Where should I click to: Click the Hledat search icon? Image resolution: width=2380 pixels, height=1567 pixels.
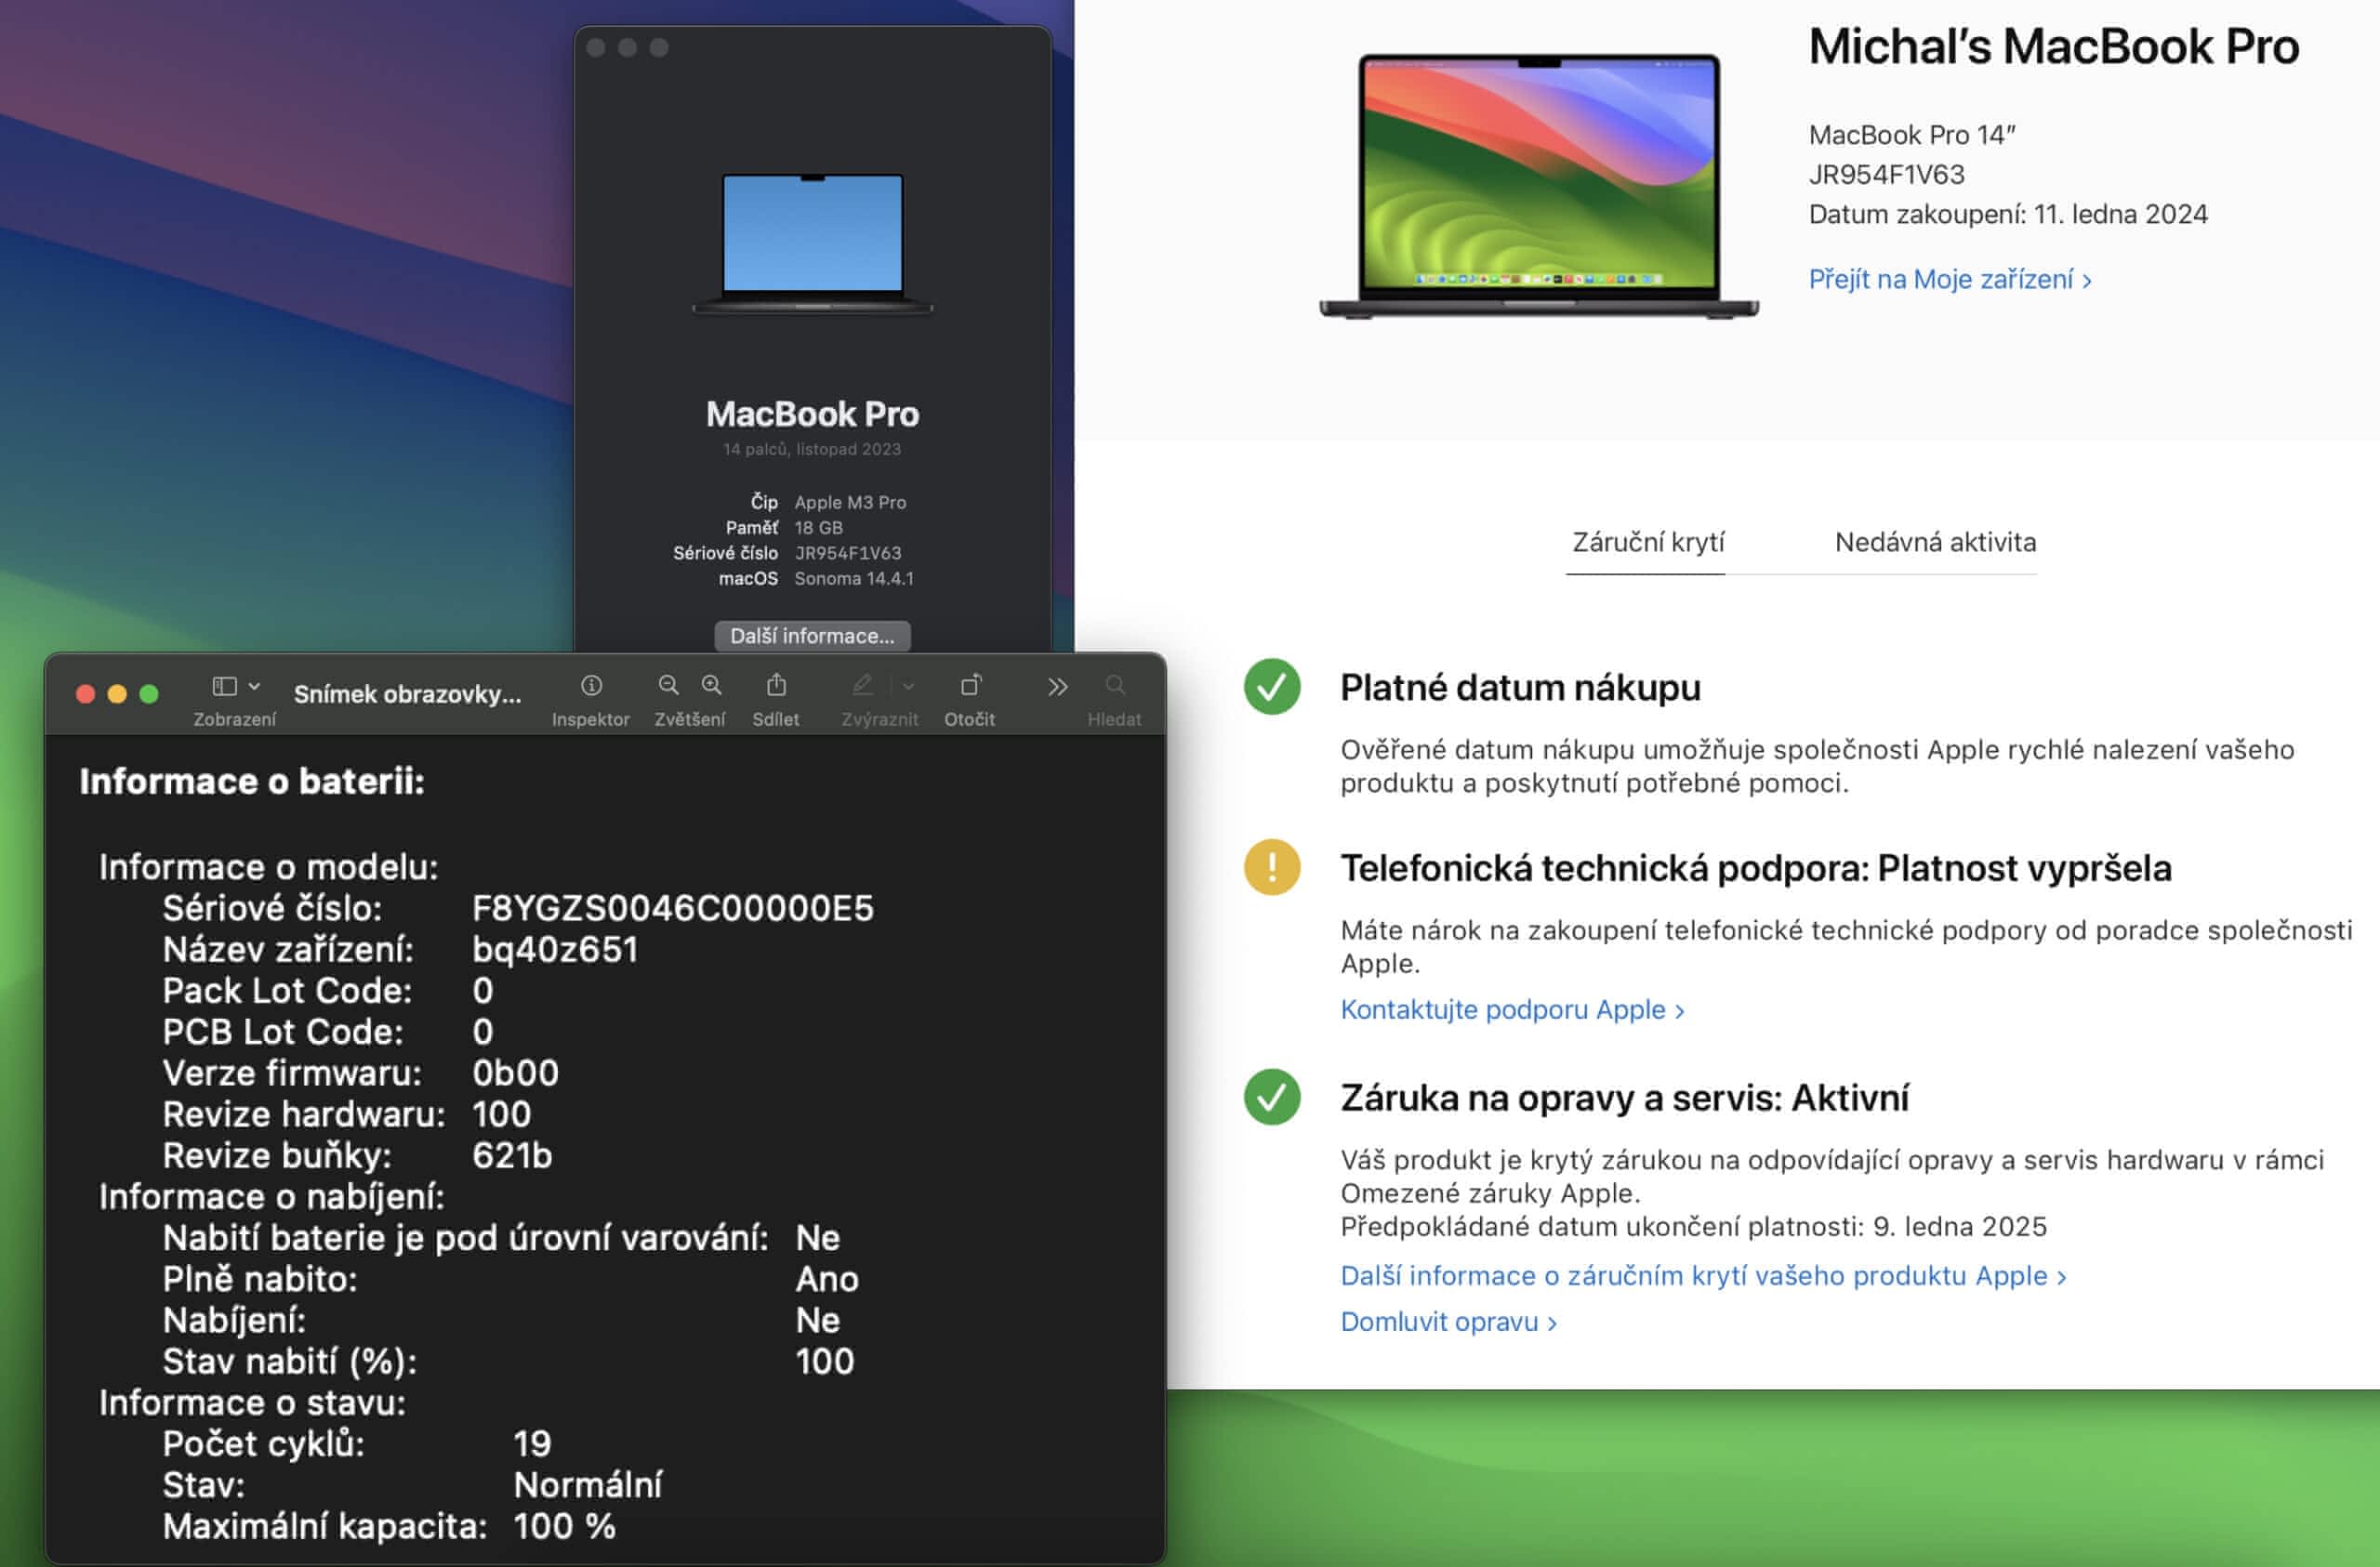click(1115, 685)
